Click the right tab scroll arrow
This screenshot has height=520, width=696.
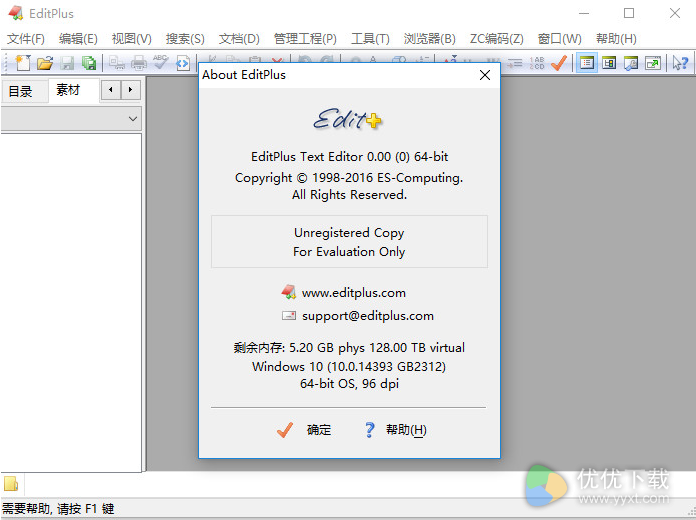[130, 90]
